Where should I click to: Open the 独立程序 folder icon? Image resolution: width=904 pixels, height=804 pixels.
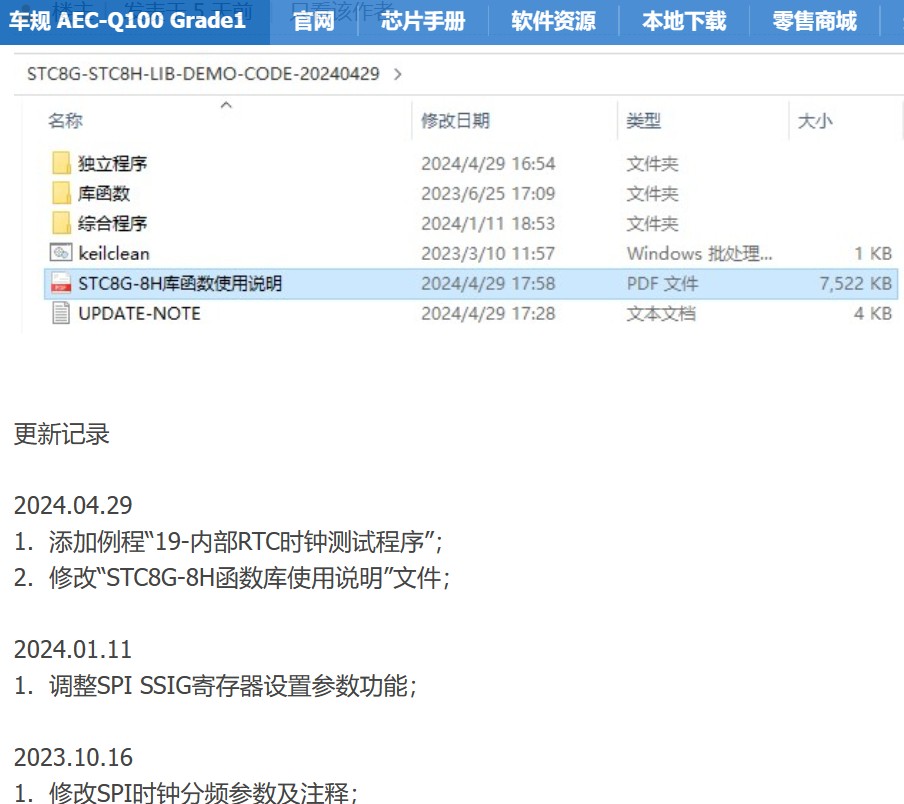[x=61, y=163]
